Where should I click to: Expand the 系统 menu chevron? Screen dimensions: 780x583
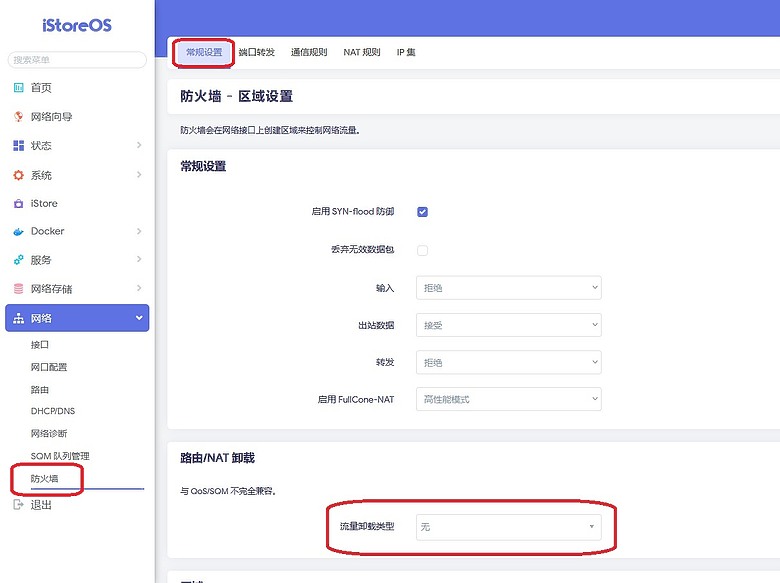click(139, 175)
